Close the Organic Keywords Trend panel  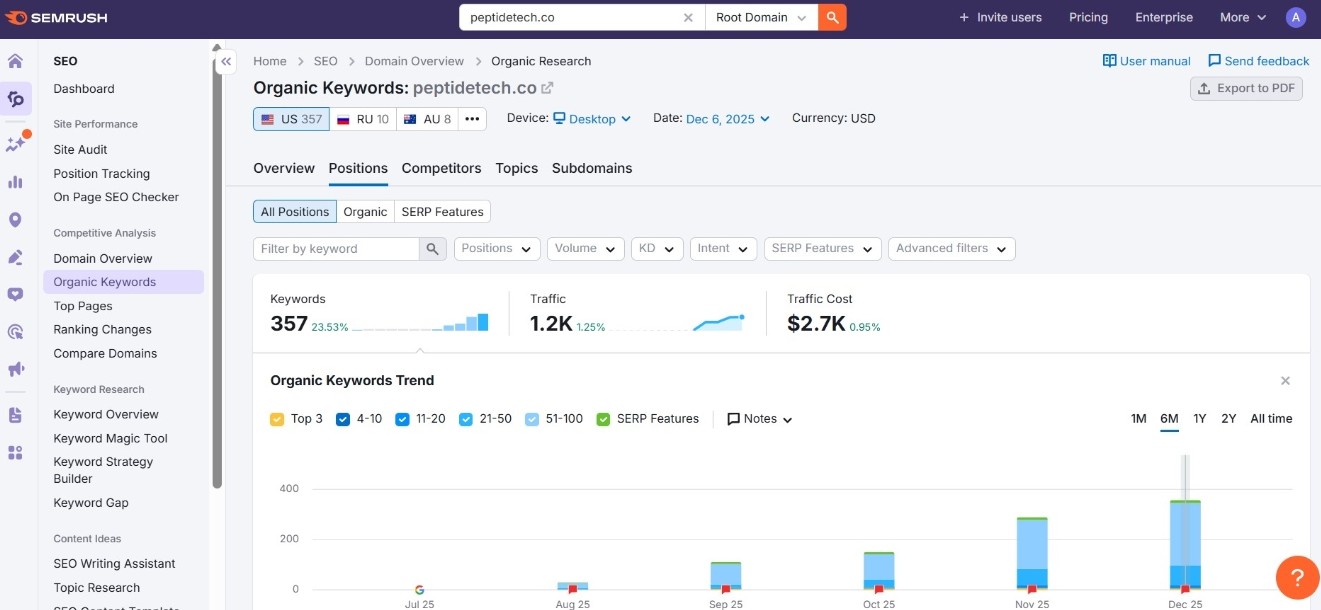point(1286,381)
